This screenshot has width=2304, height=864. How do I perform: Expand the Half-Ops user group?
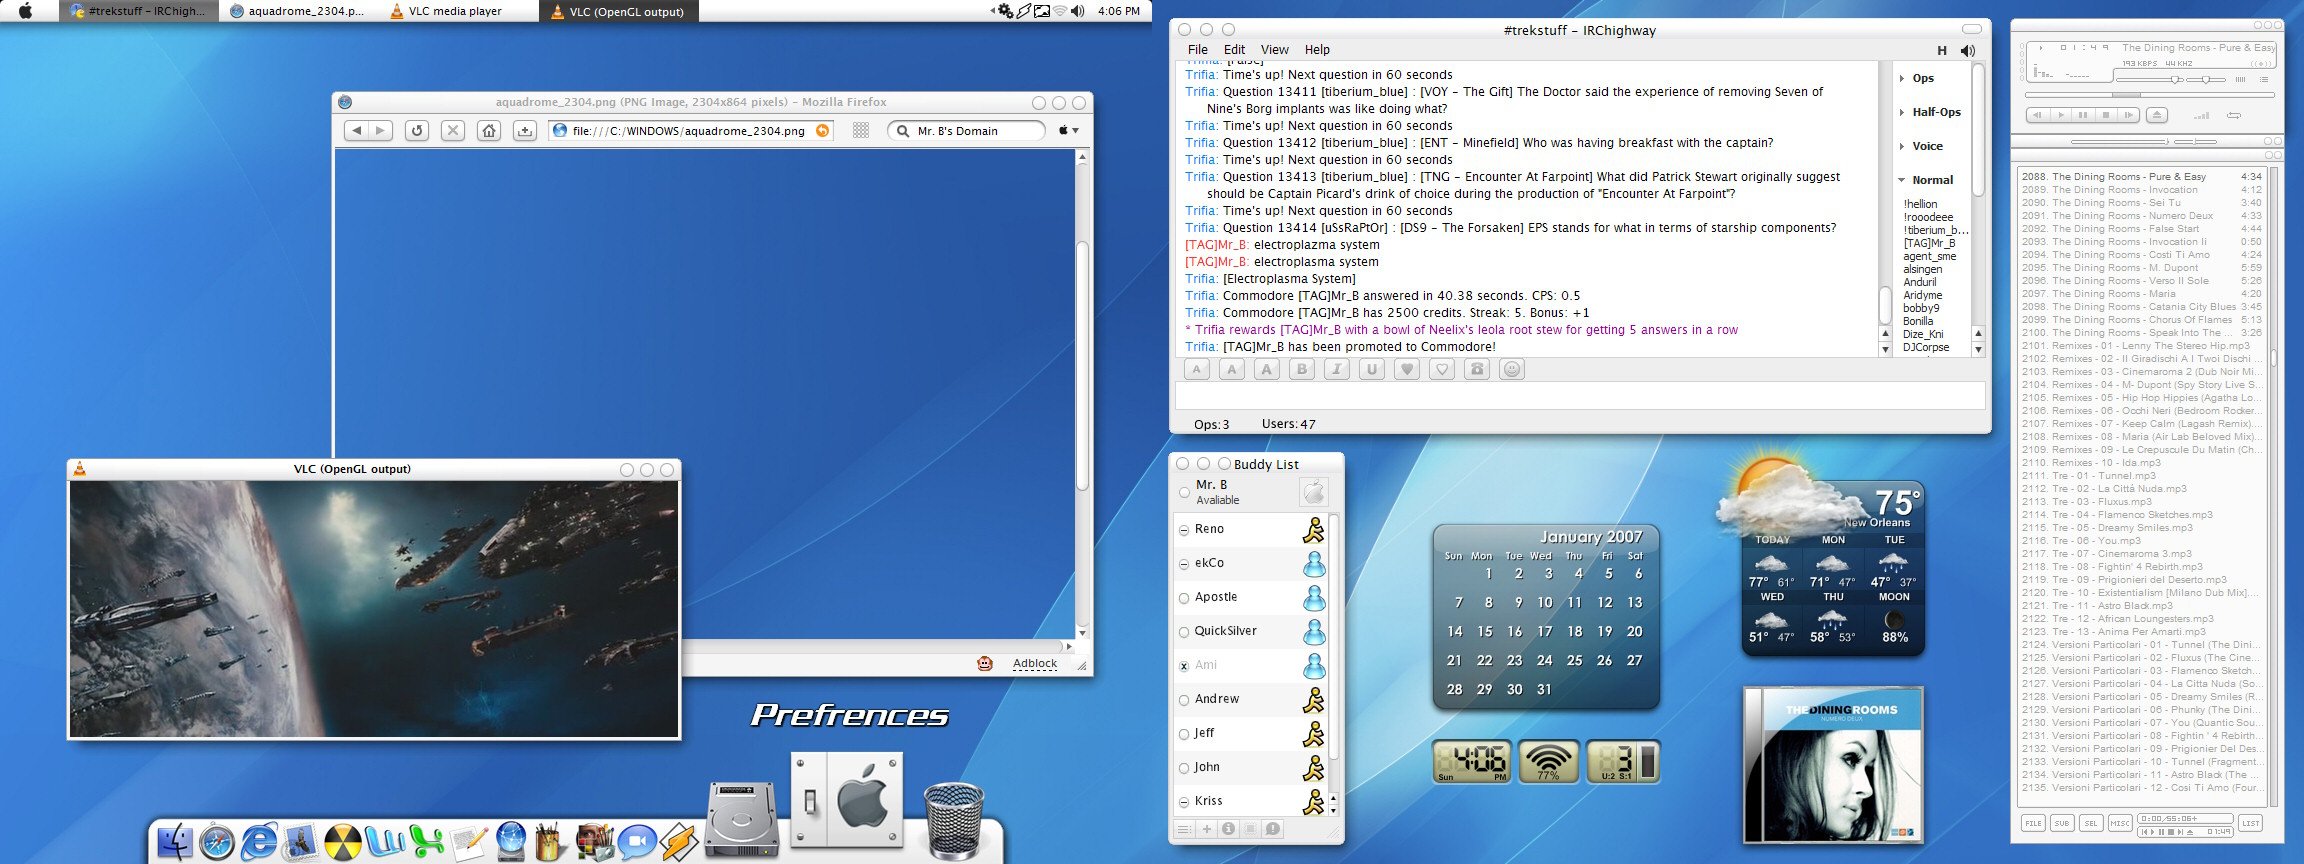pos(1902,112)
